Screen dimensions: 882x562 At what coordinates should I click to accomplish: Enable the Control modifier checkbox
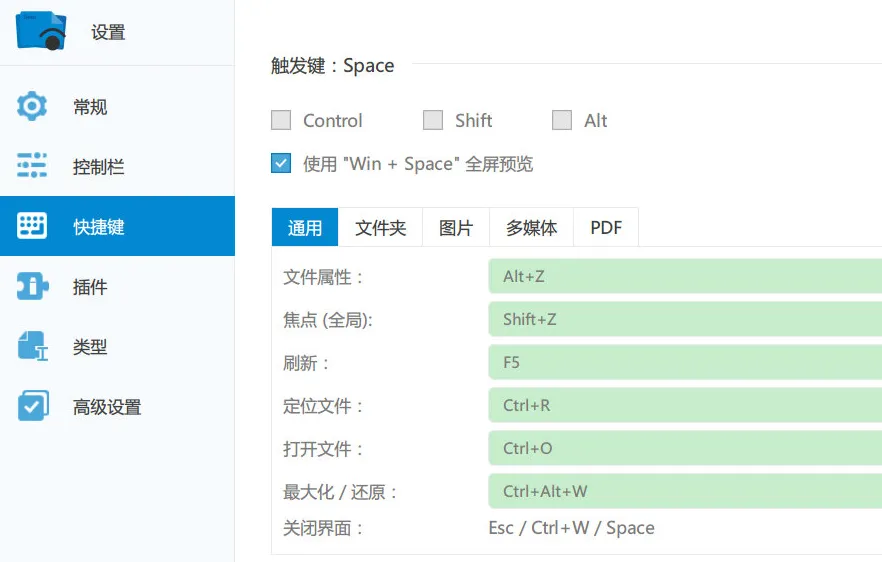pyautogui.click(x=282, y=121)
